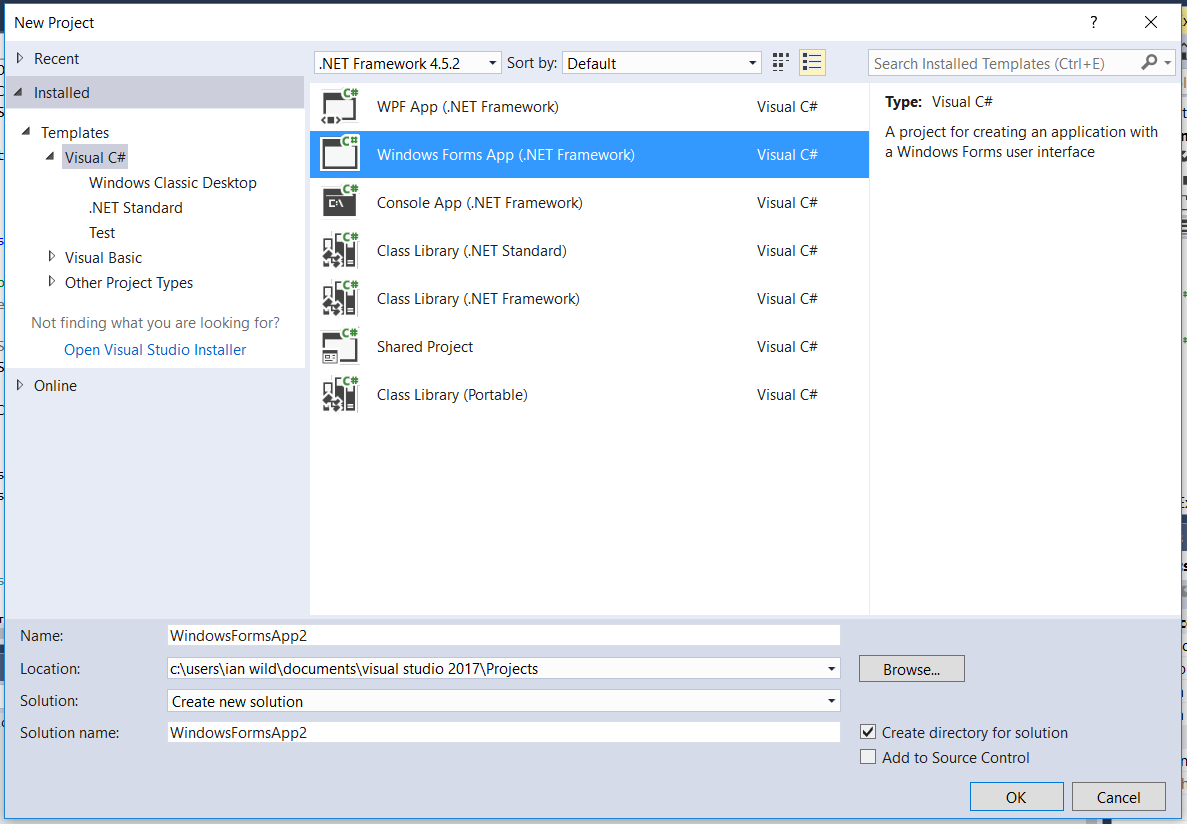Image resolution: width=1187 pixels, height=824 pixels.
Task: Click the Solution name input field
Action: (503, 732)
